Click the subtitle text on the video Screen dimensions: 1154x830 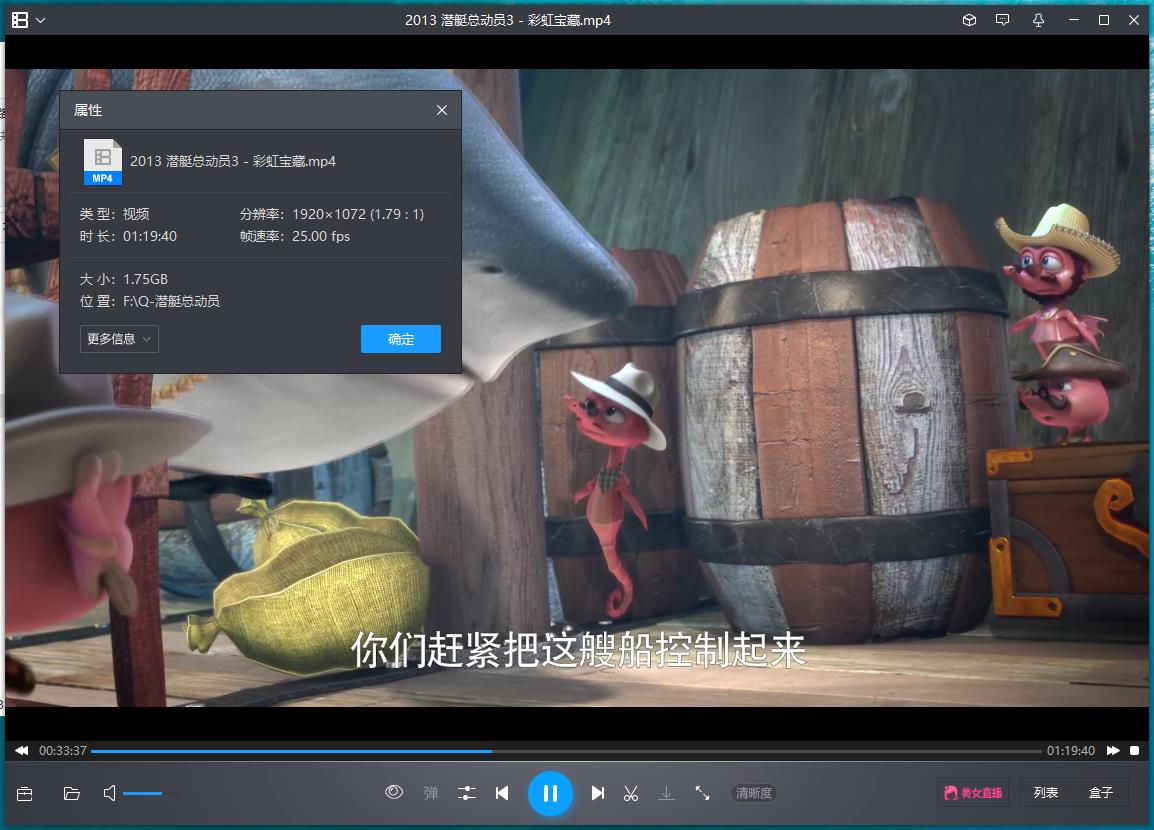tap(578, 650)
